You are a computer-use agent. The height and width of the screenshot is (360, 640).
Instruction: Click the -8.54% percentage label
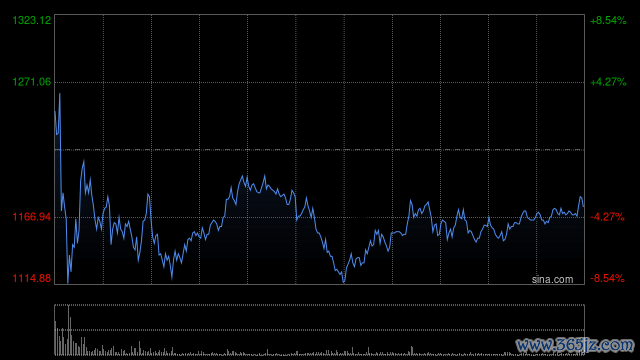coord(607,278)
